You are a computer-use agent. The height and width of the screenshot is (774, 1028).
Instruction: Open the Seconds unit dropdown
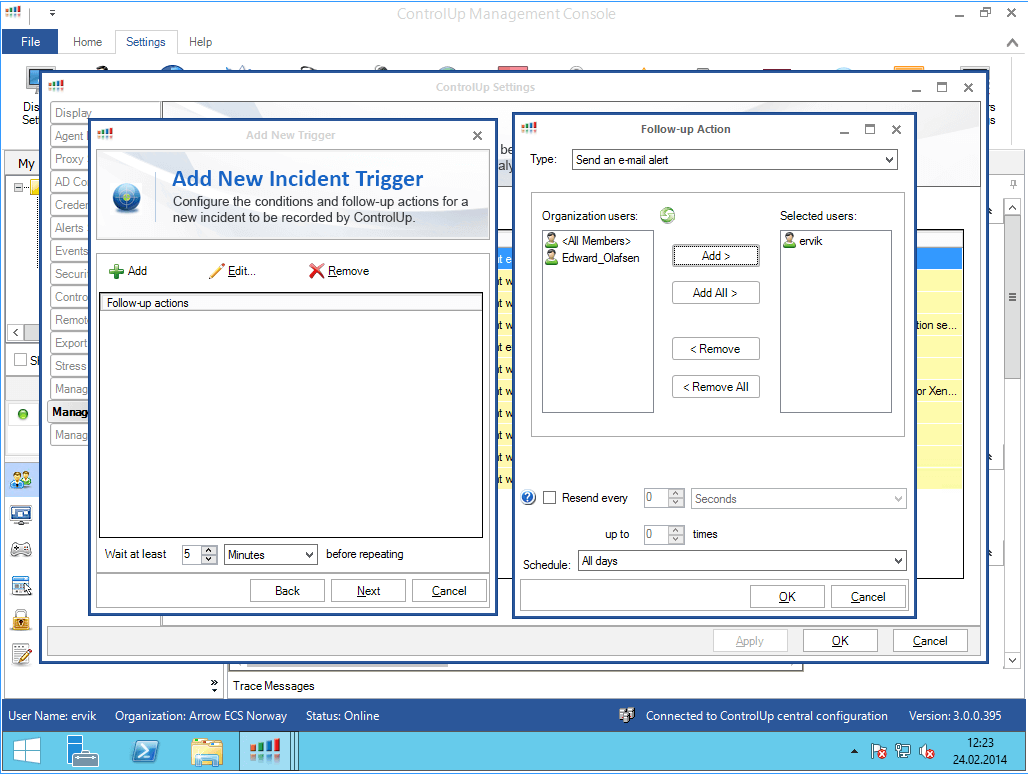pos(799,499)
